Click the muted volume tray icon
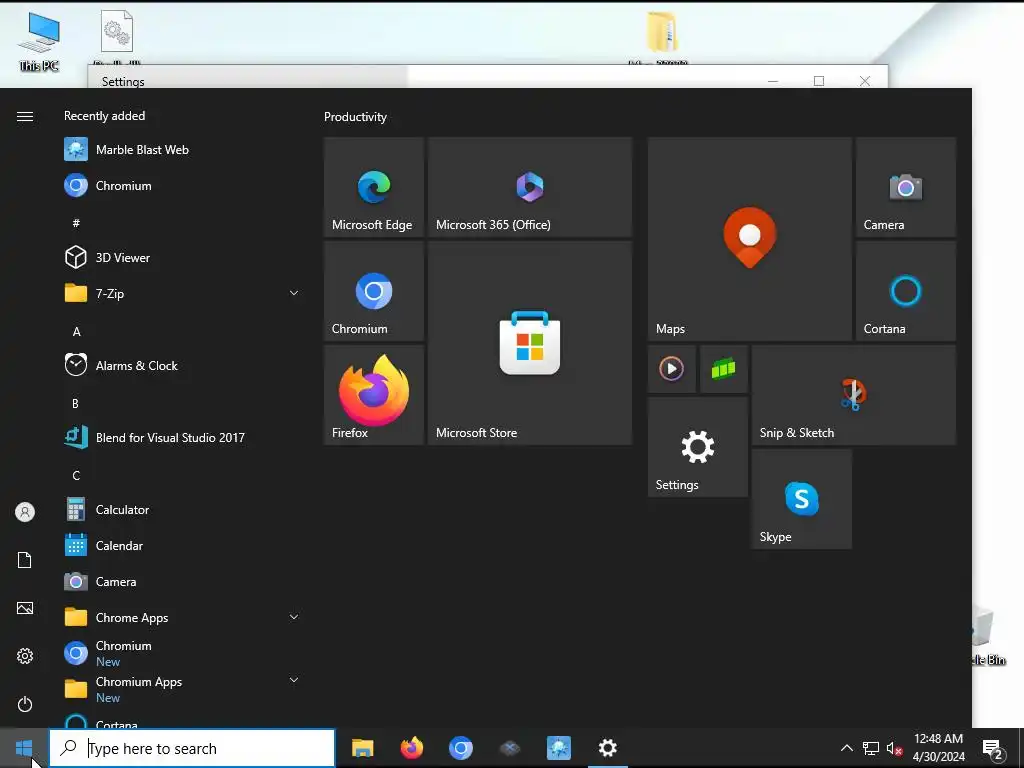 894,748
